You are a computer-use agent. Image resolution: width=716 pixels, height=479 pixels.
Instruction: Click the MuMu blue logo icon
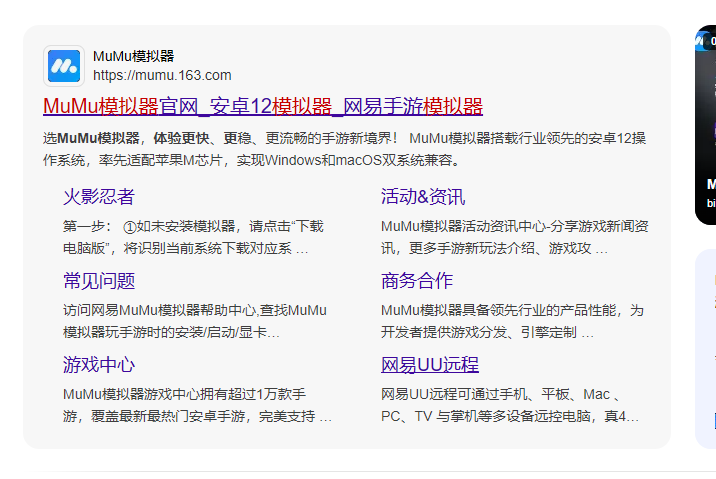coord(64,66)
